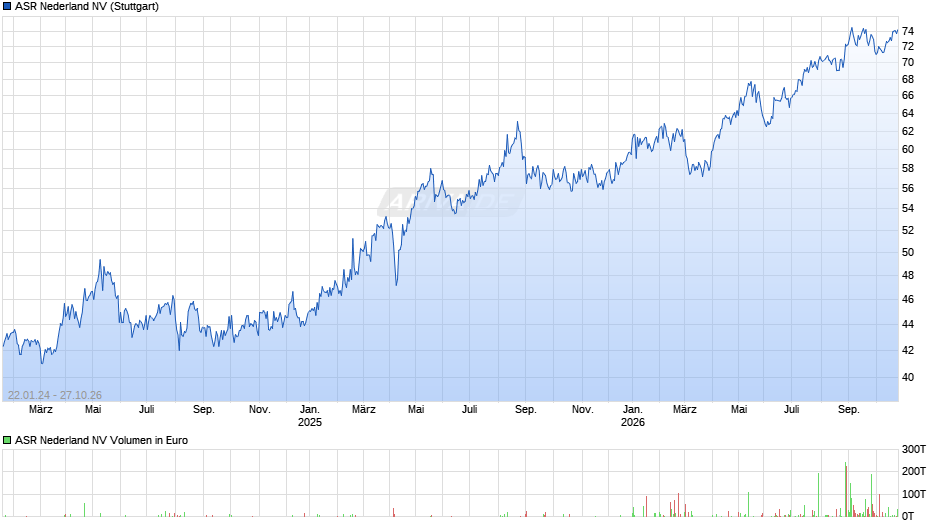Click the price axis label 68
Viewport: 940px width, 526px height.
pyautogui.click(x=908, y=79)
